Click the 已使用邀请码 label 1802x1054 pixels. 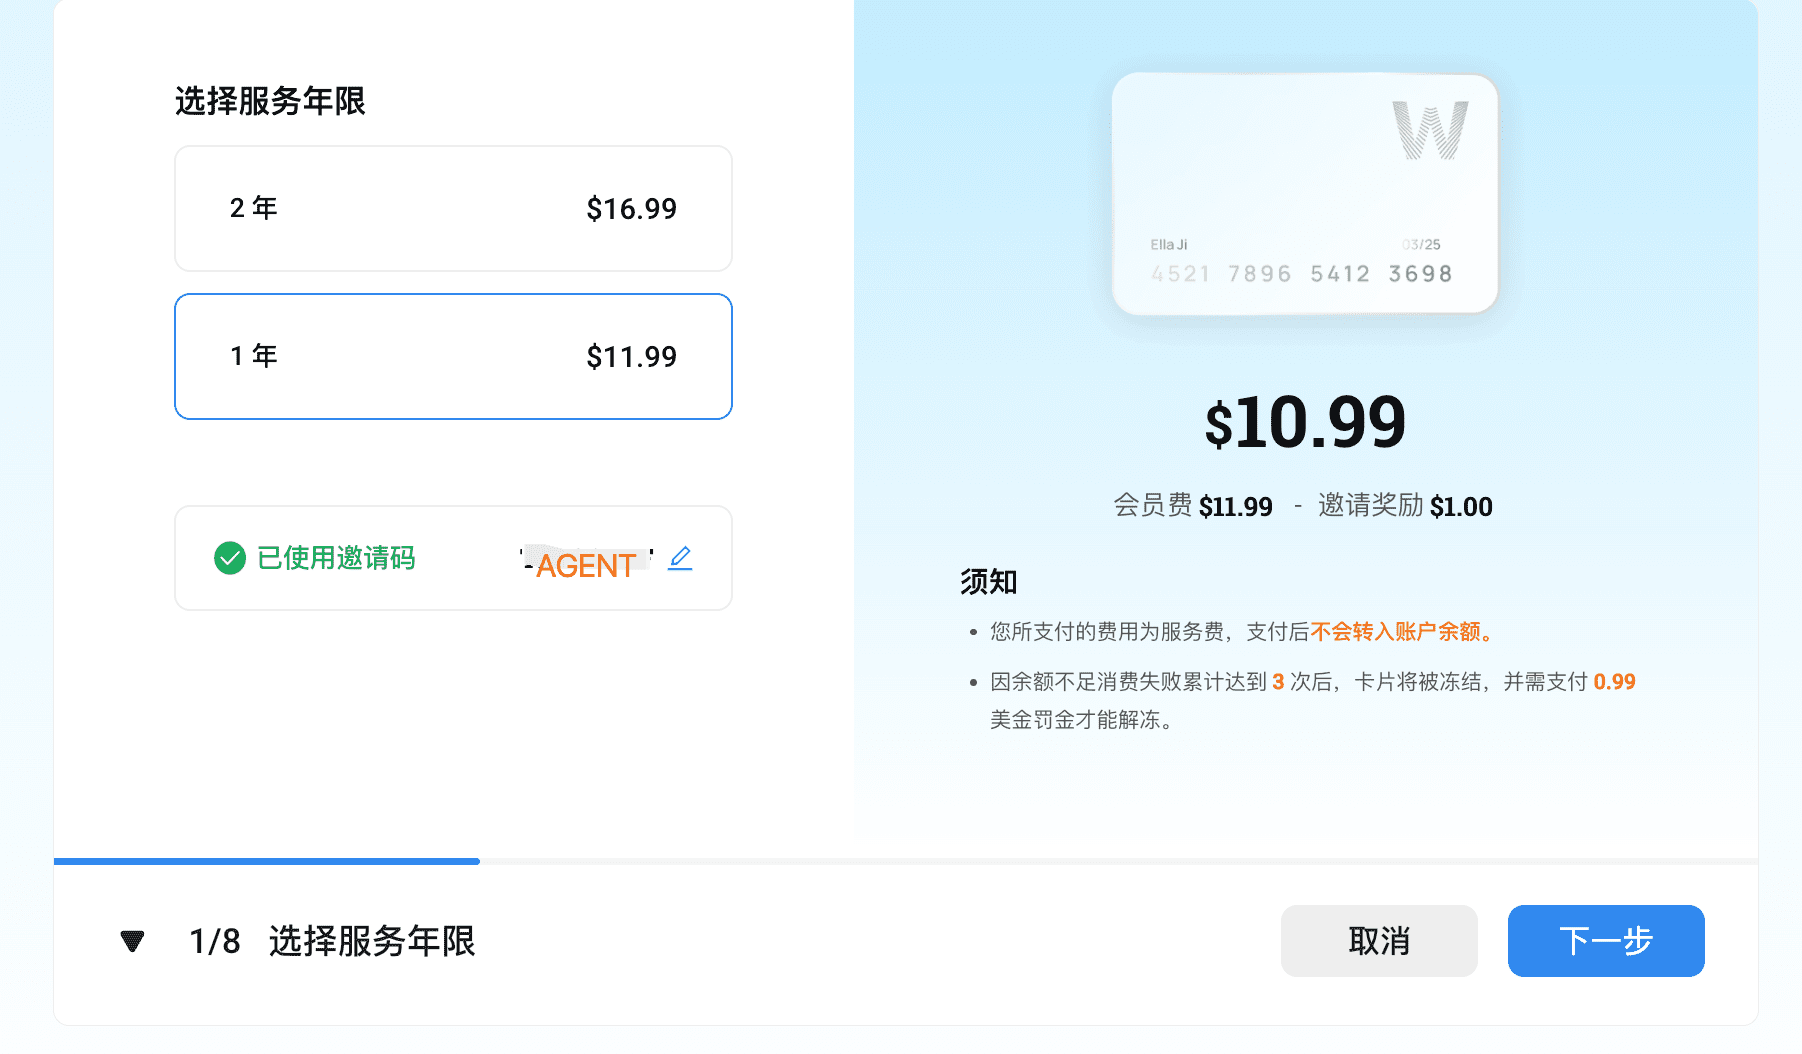click(336, 558)
